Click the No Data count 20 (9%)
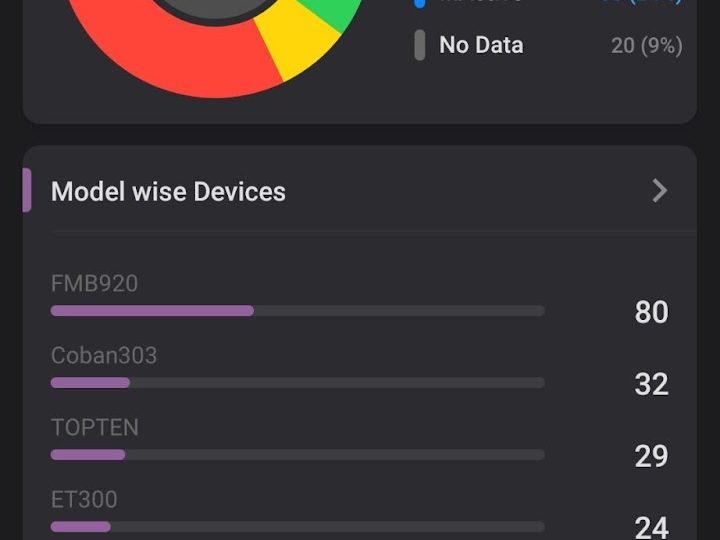720x540 pixels. click(x=647, y=45)
